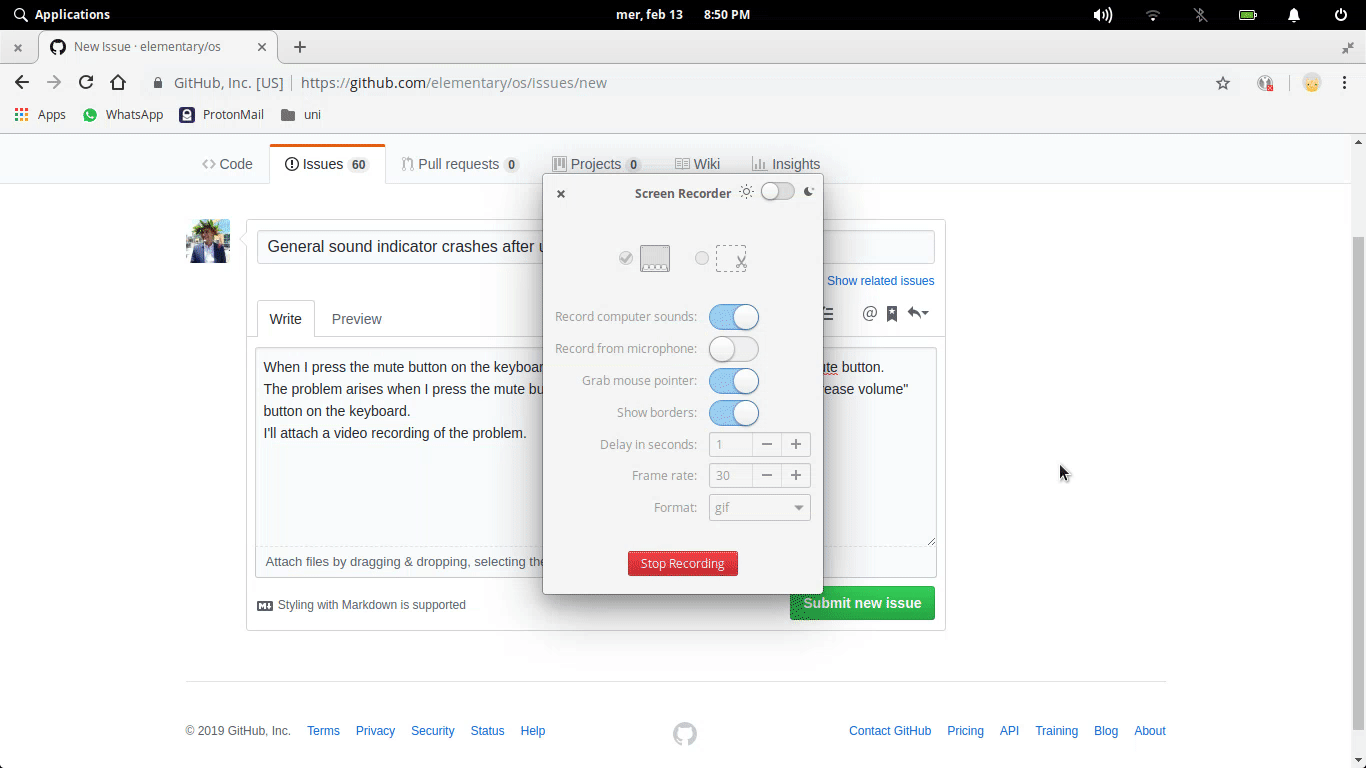Open the notifications bell indicator

pos(1294,15)
